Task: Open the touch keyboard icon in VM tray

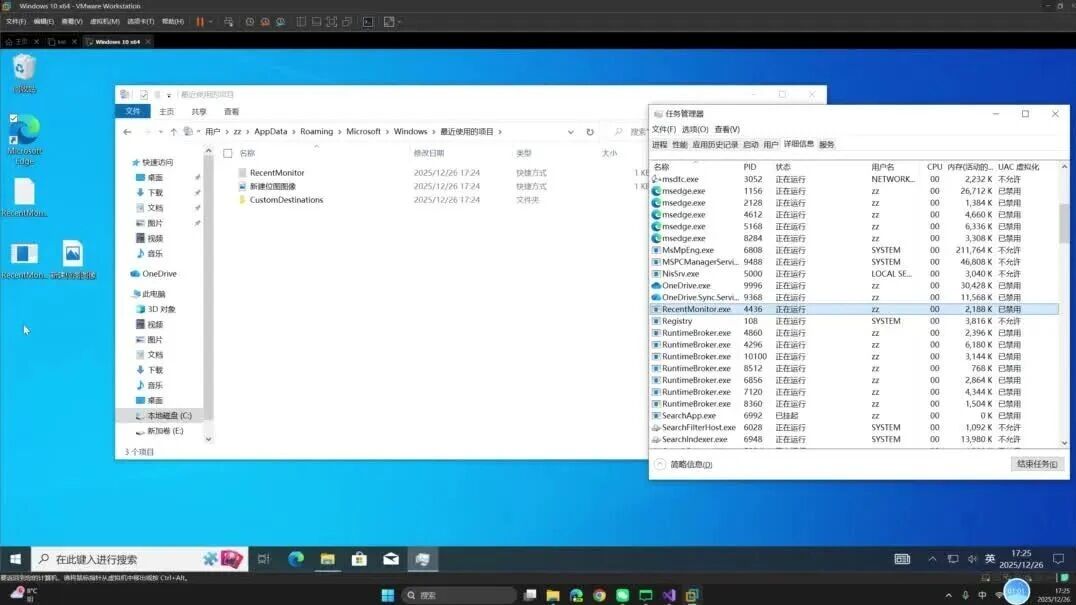Action: click(902, 559)
